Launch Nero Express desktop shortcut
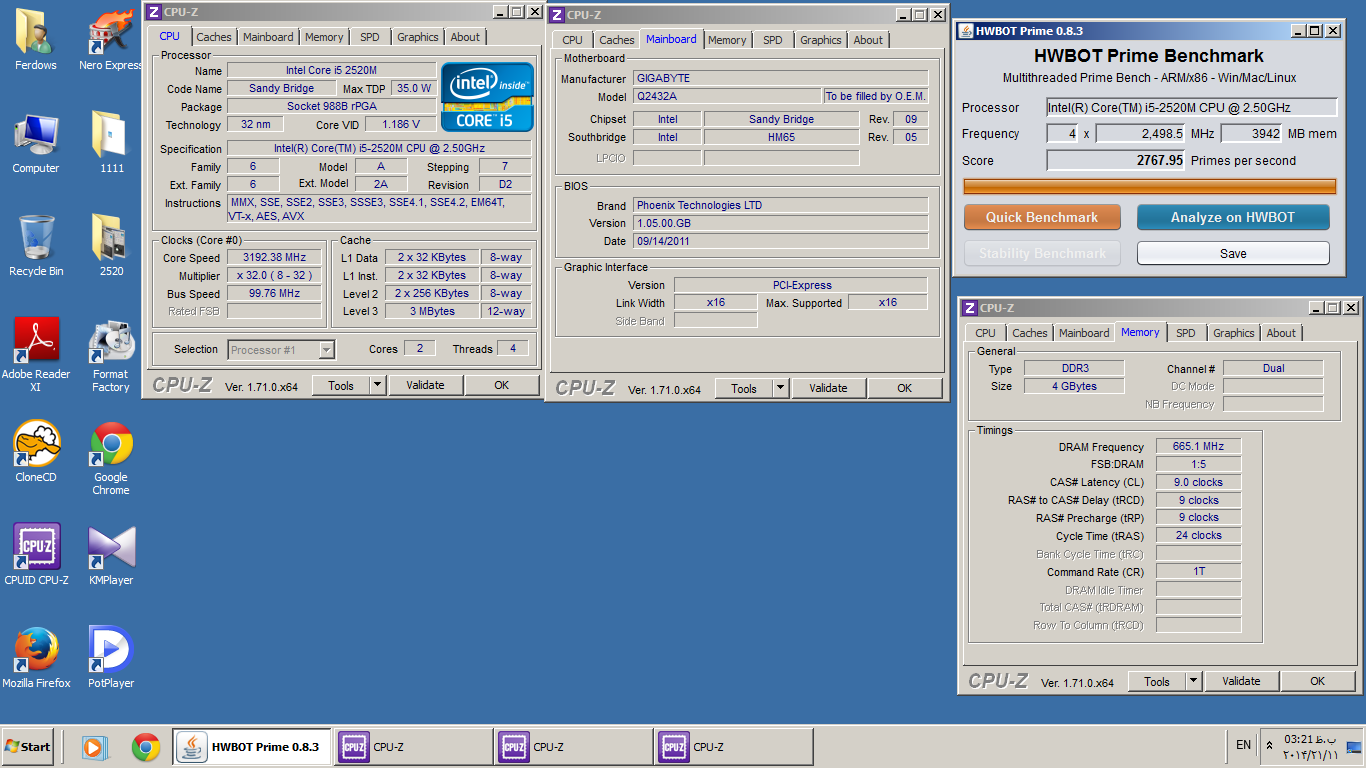The width and height of the screenshot is (1366, 768). (111, 38)
